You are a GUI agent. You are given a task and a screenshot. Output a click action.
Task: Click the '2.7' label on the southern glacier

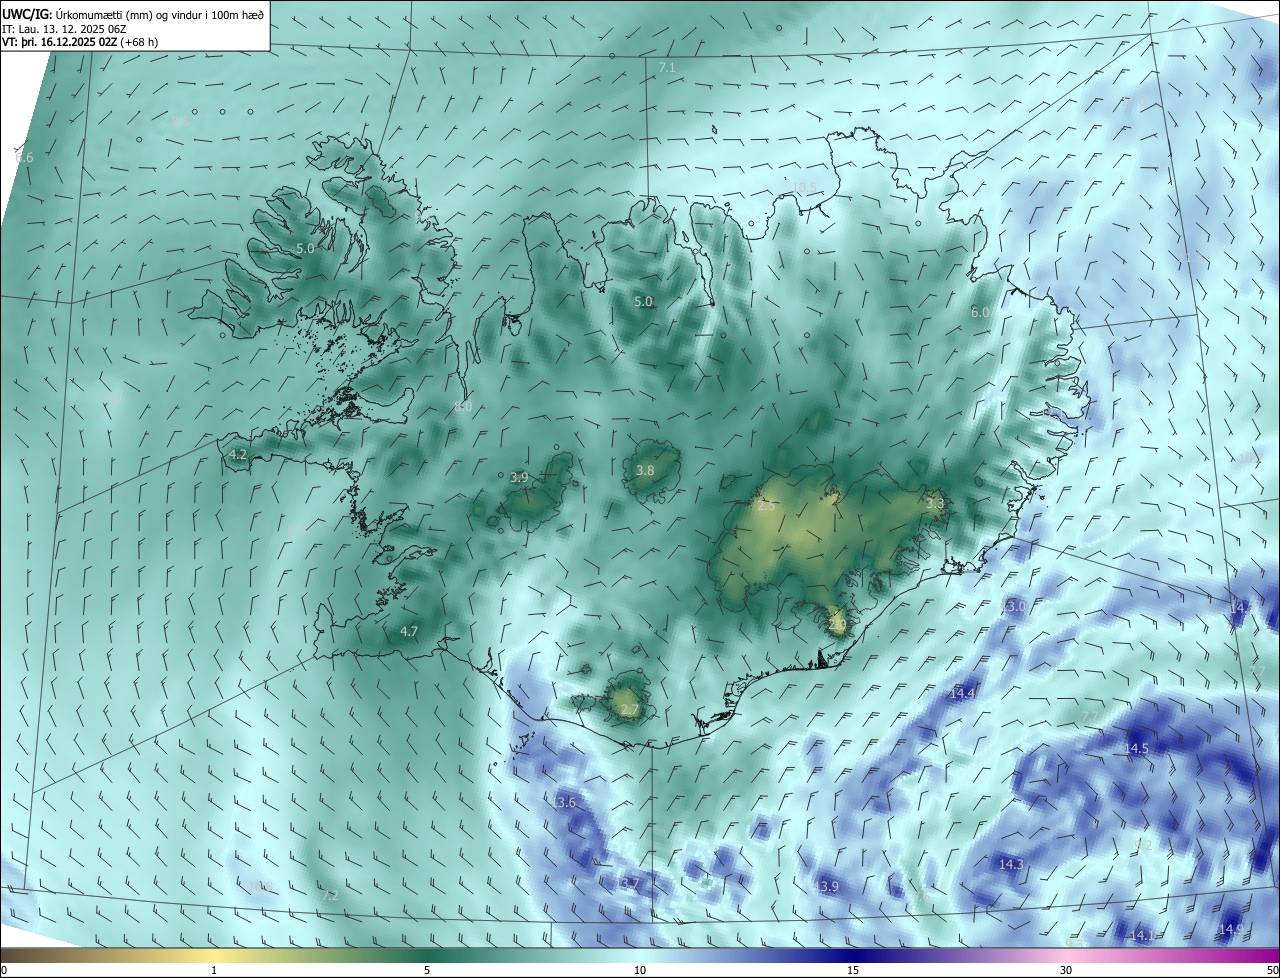pos(629,711)
